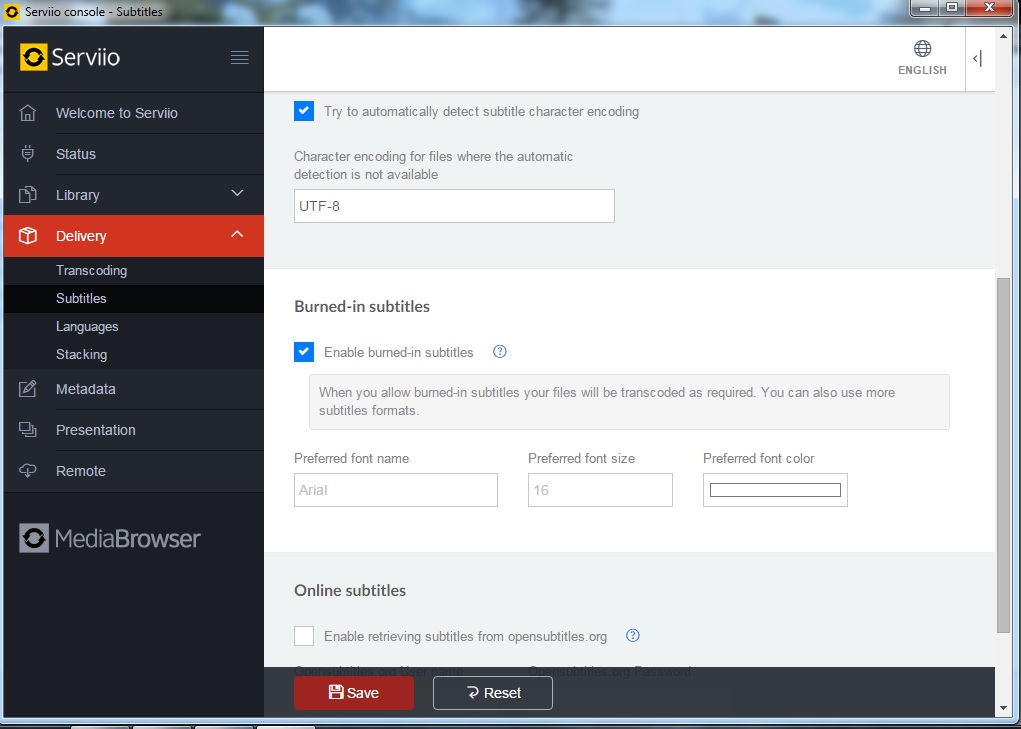Open help icon next to opensubtitles.org option

[632, 636]
